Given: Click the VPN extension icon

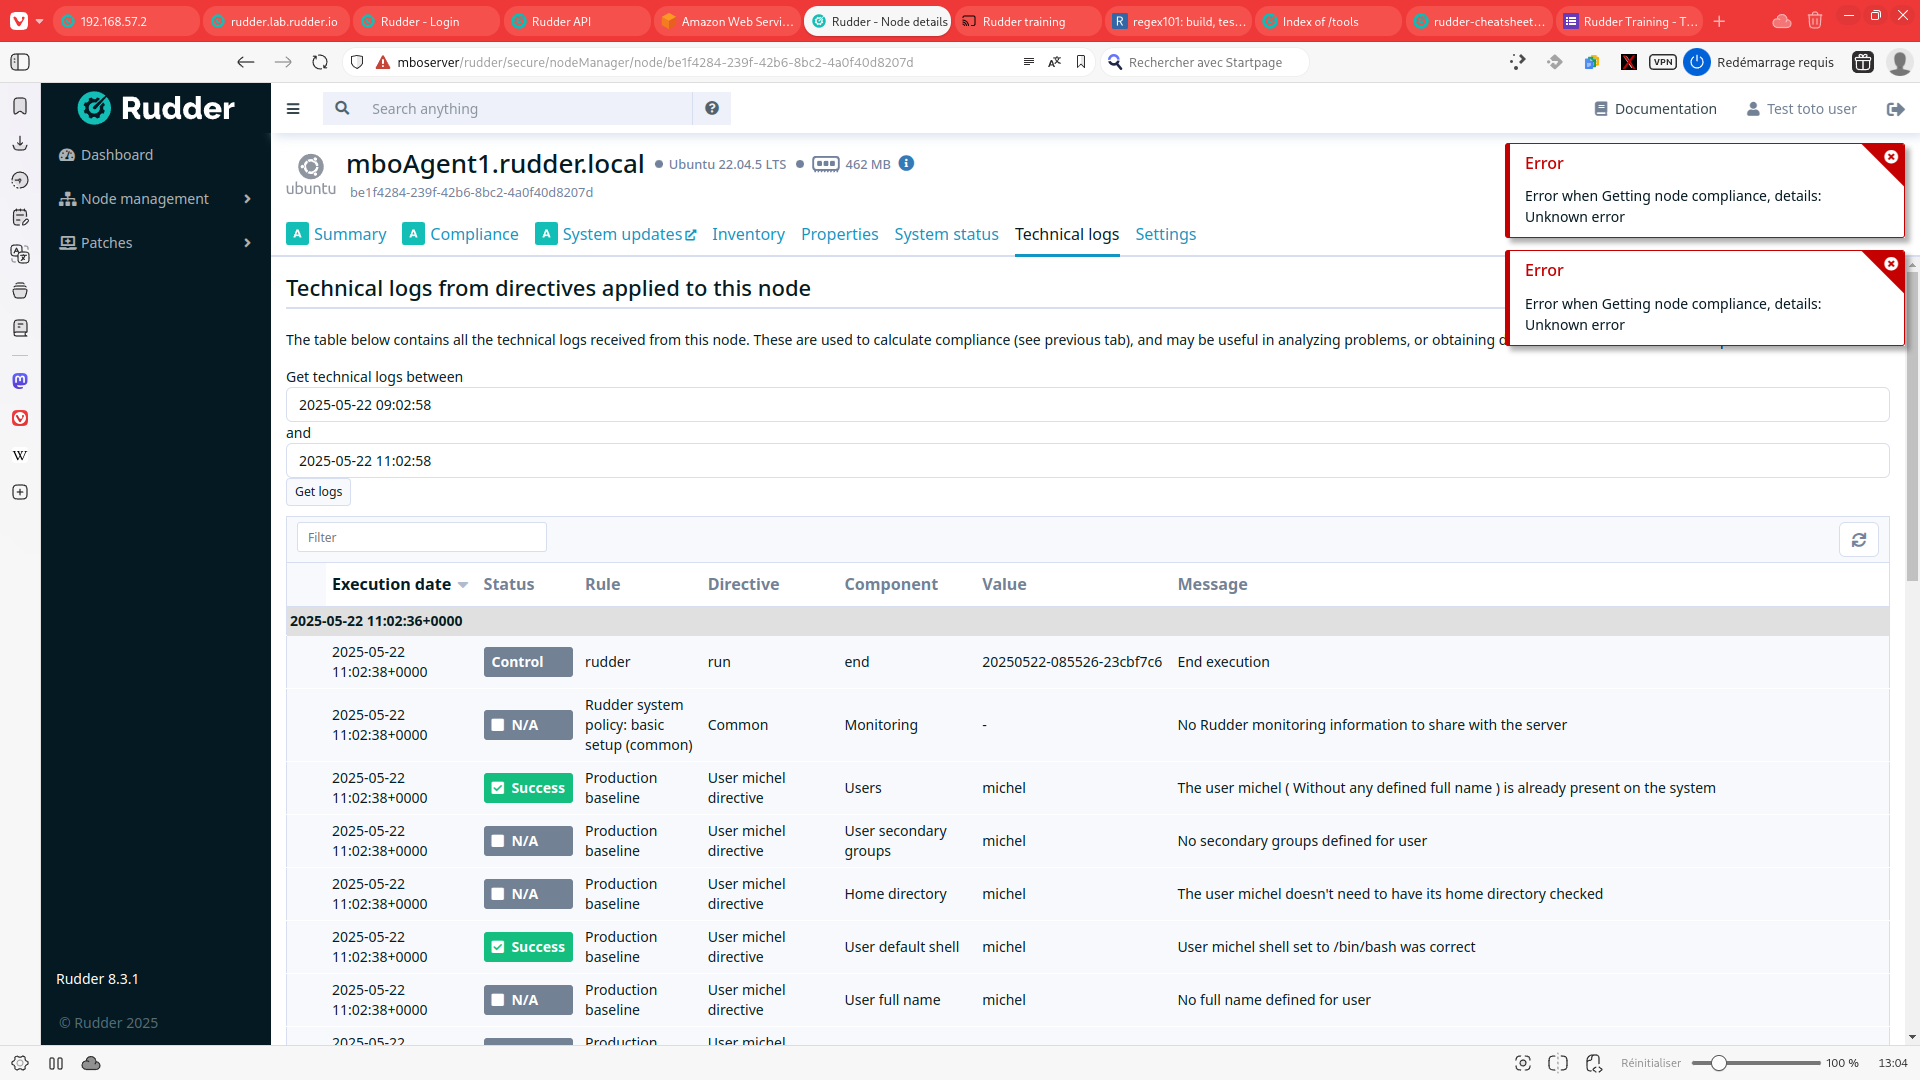Looking at the screenshot, I should pyautogui.click(x=1663, y=62).
